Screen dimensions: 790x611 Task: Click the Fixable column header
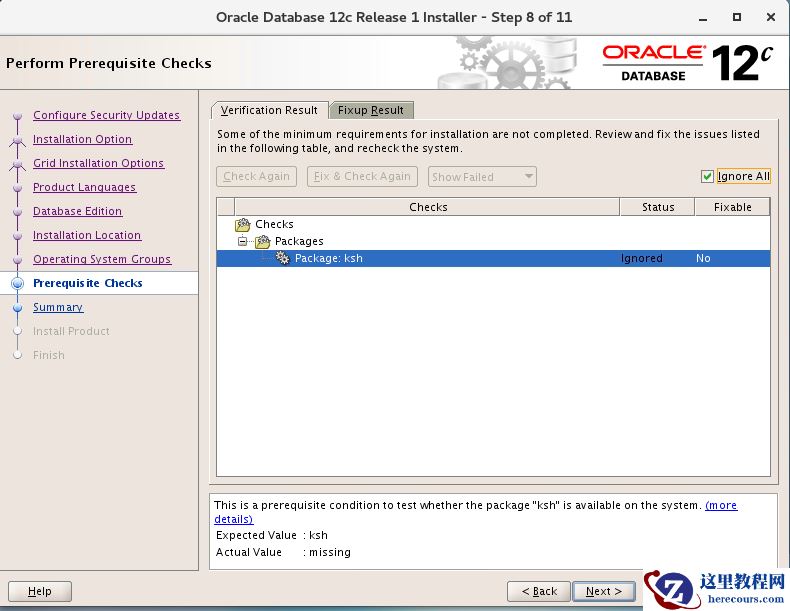(733, 207)
